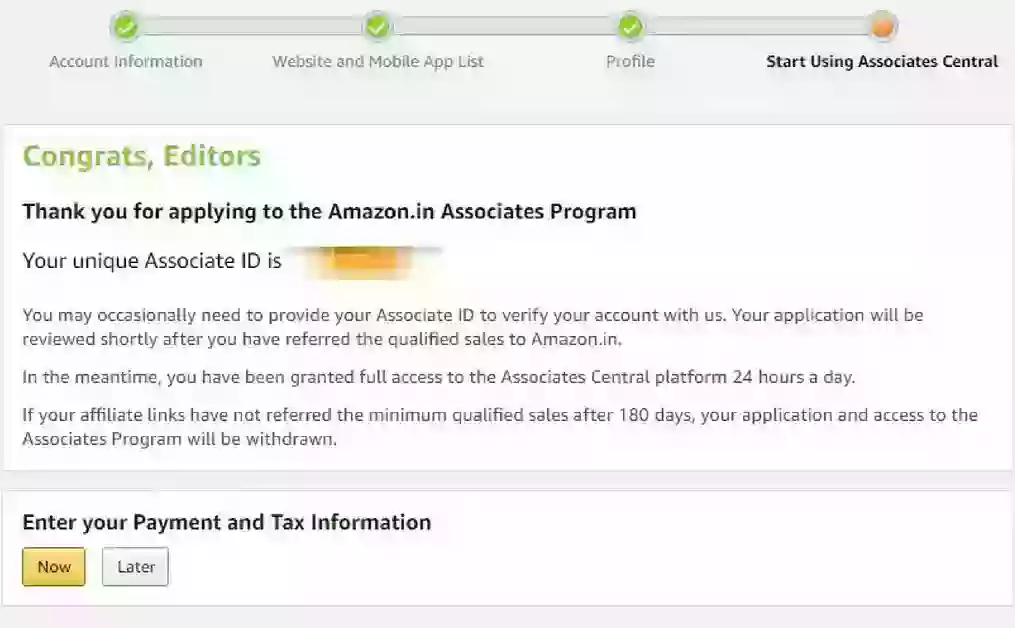The height and width of the screenshot is (628, 1015).
Task: Click the orange Start Using Associates Central circle
Action: (x=882, y=27)
